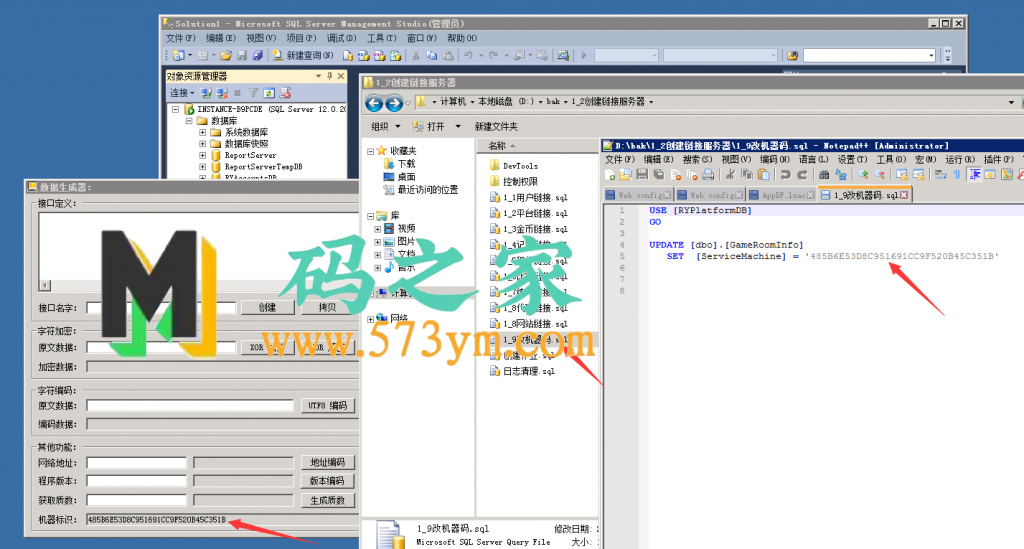Click 网络地址 input field
Viewport: 1024px width, 549px height.
tap(136, 463)
